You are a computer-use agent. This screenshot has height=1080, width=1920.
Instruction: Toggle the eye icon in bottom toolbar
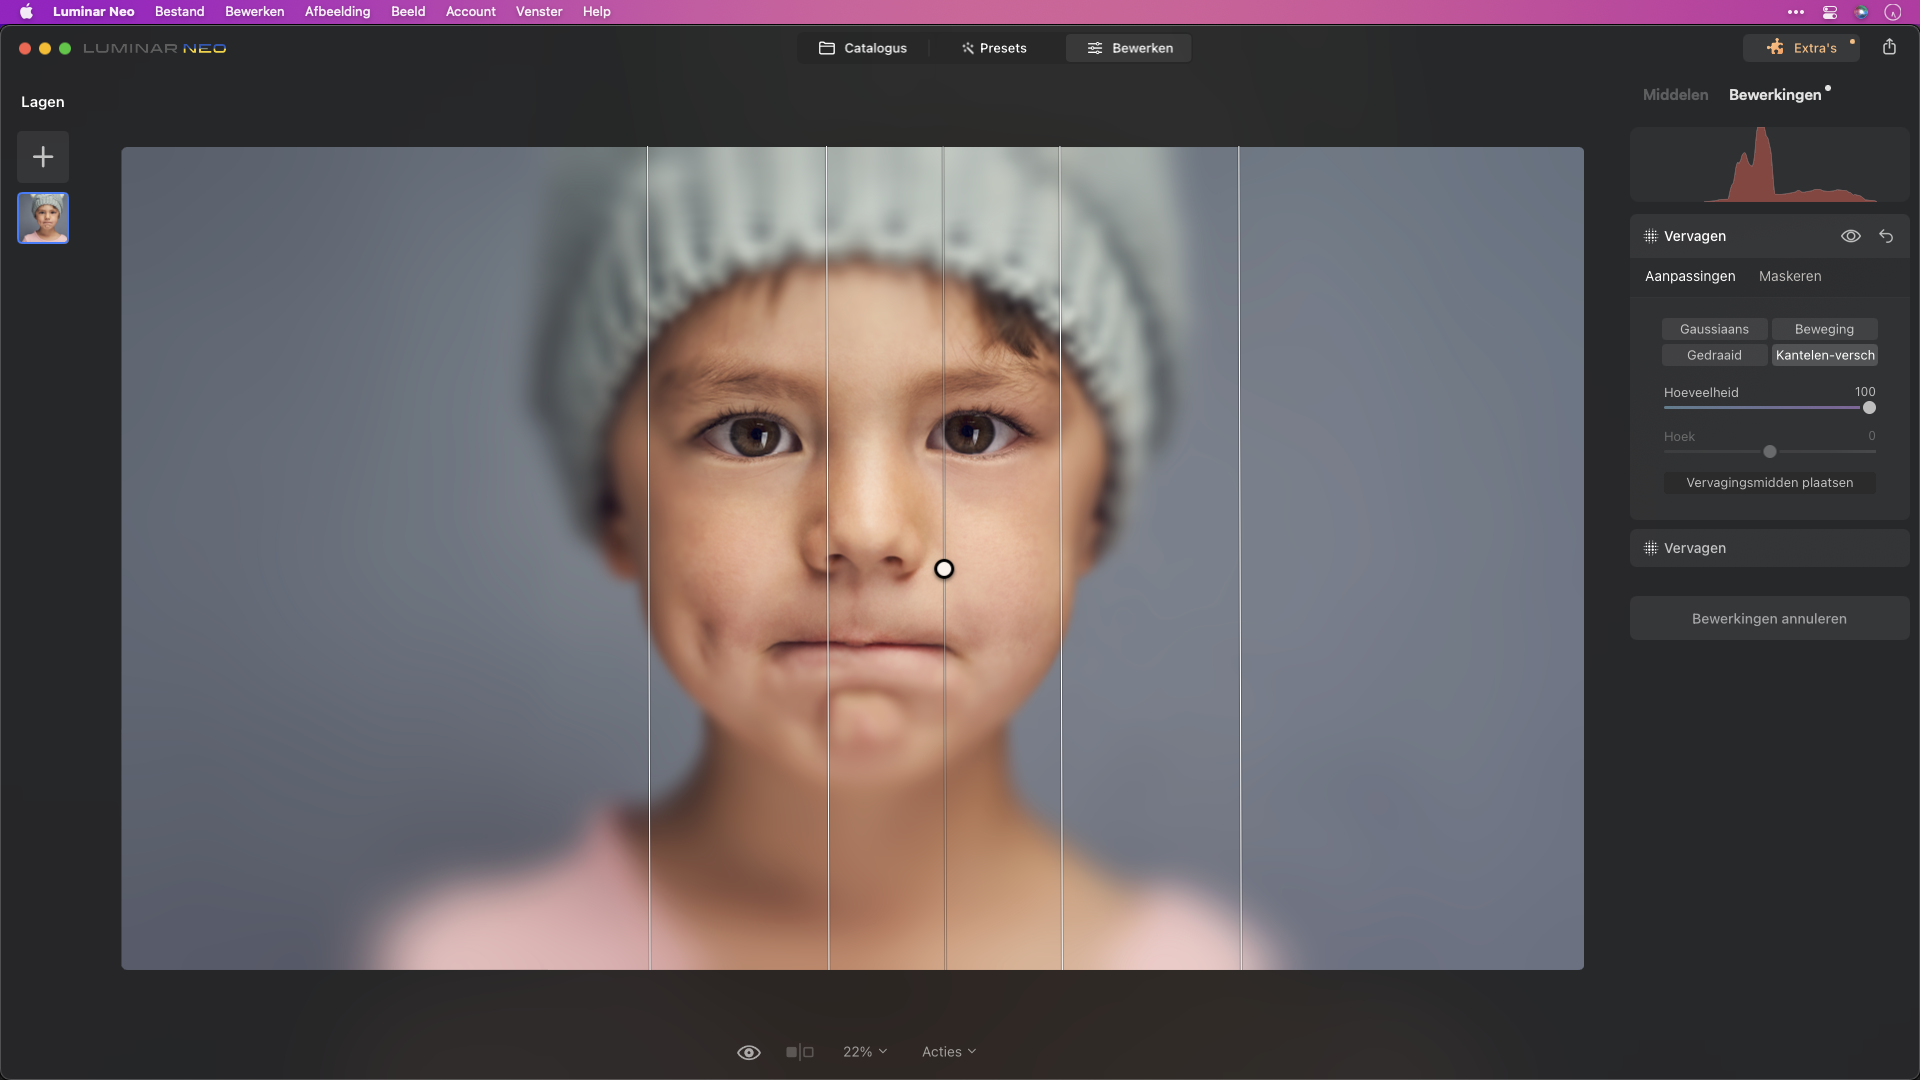(x=749, y=1051)
